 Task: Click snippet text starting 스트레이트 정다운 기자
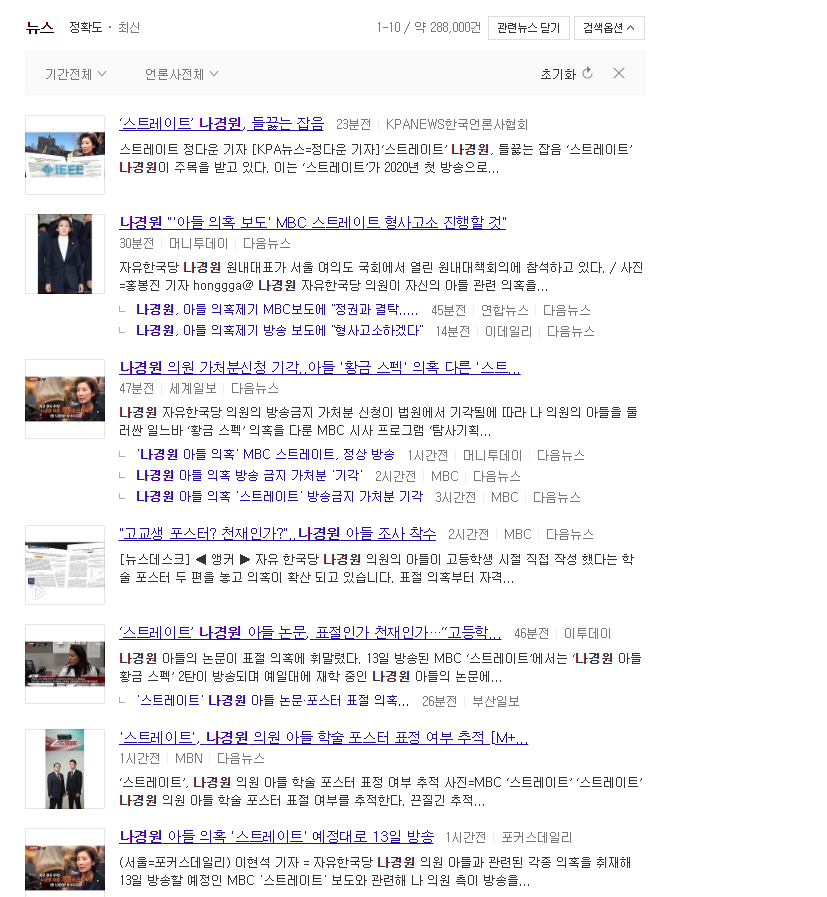376,158
